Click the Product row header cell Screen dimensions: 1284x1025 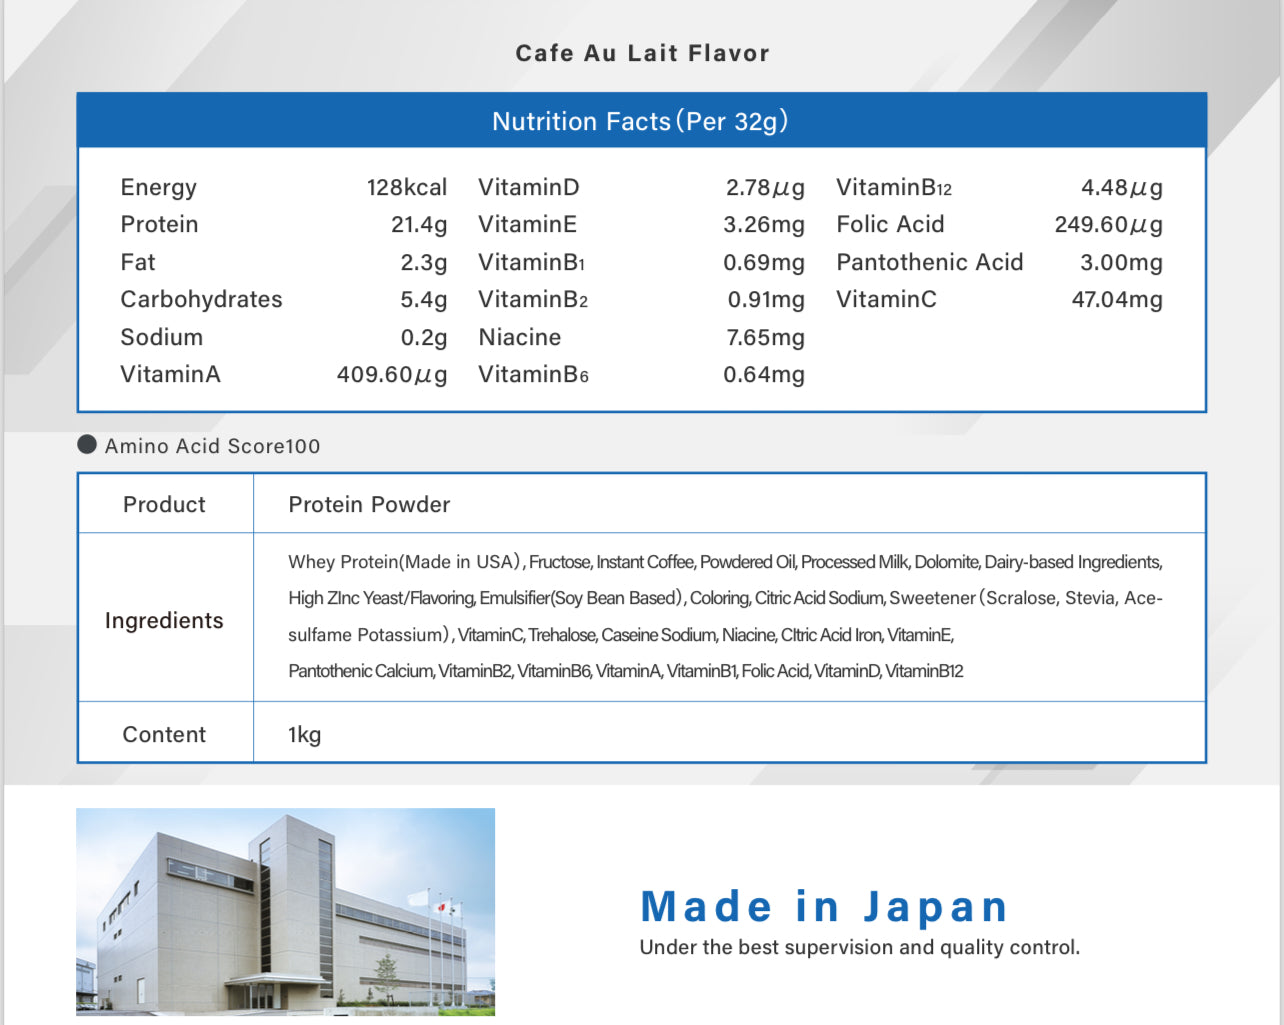164,504
